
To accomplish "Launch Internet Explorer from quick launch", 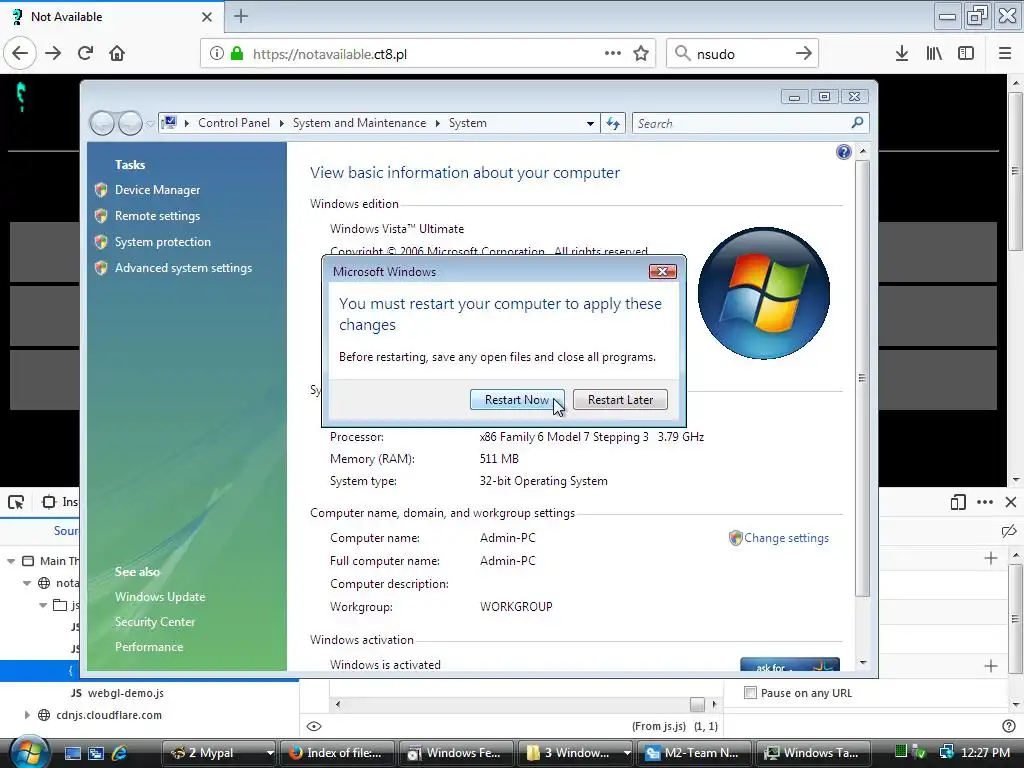I will 120,753.
